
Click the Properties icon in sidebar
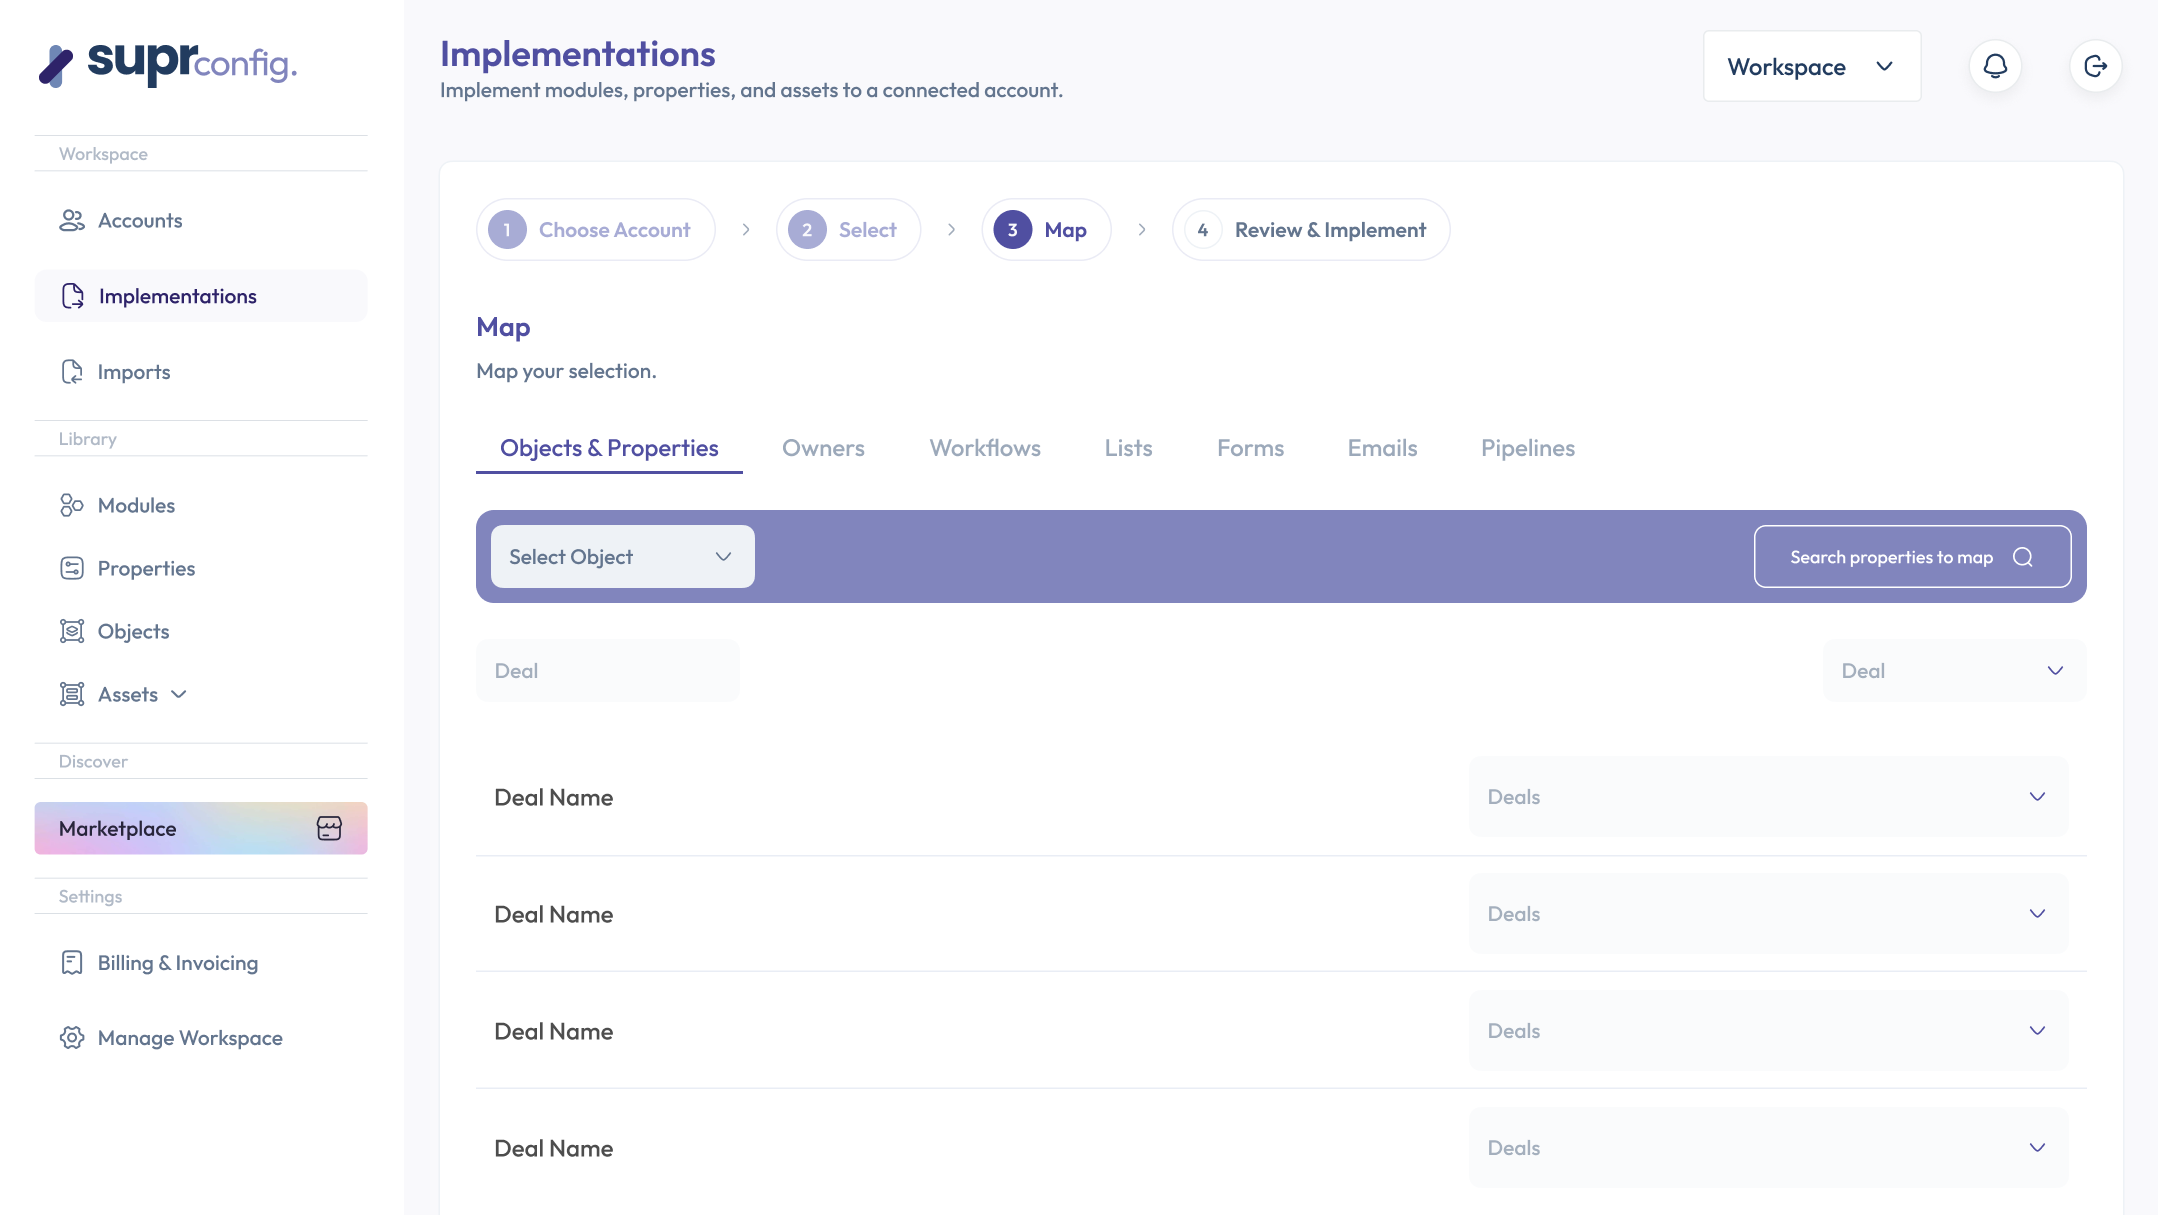point(72,568)
